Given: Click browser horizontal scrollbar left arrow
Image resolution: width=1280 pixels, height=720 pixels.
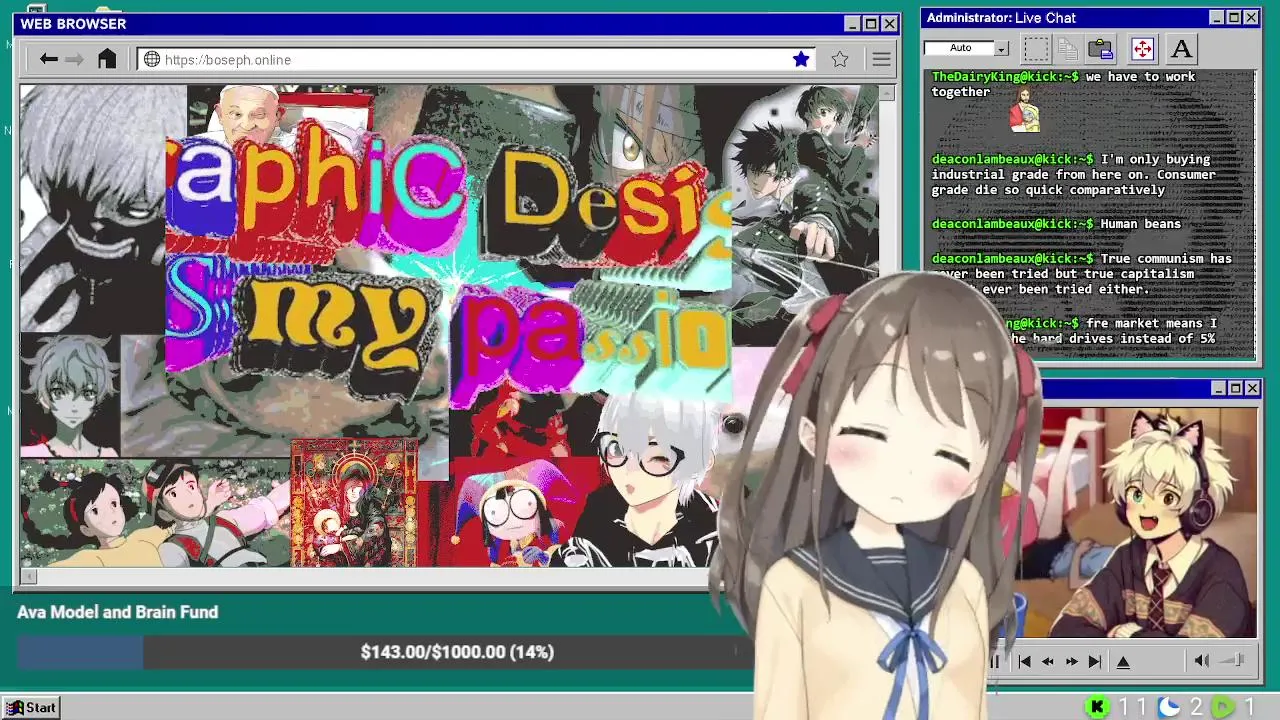Looking at the screenshot, I should tap(28, 576).
